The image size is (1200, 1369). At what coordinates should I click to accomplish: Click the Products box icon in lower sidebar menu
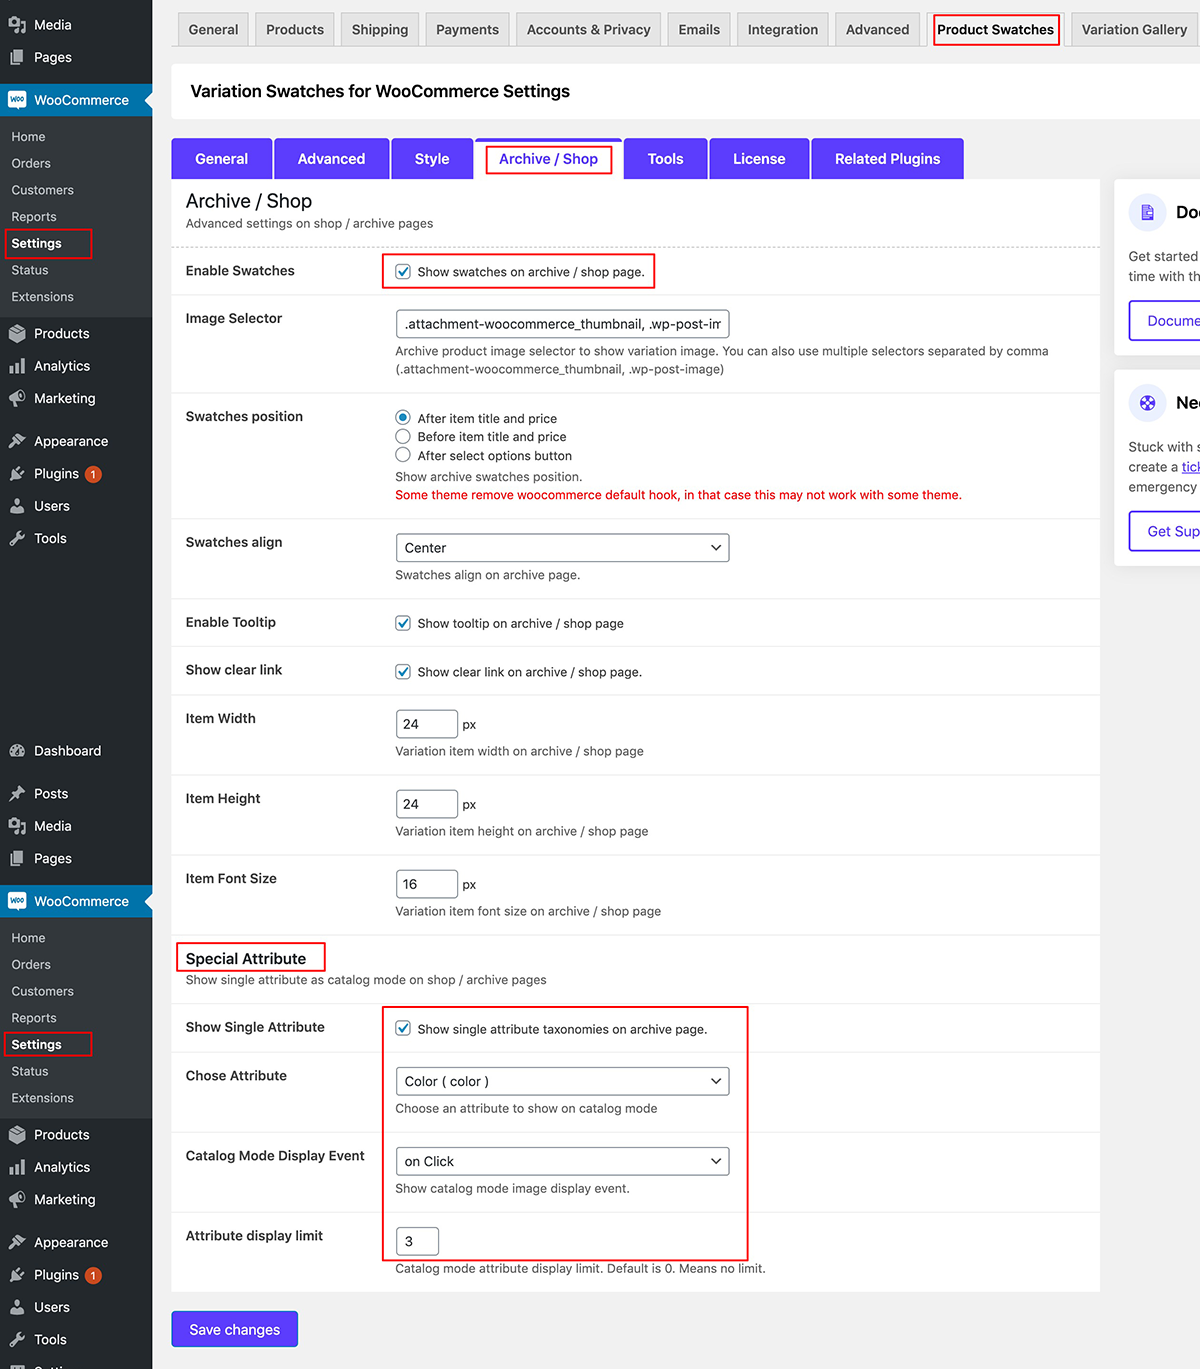(x=17, y=1135)
